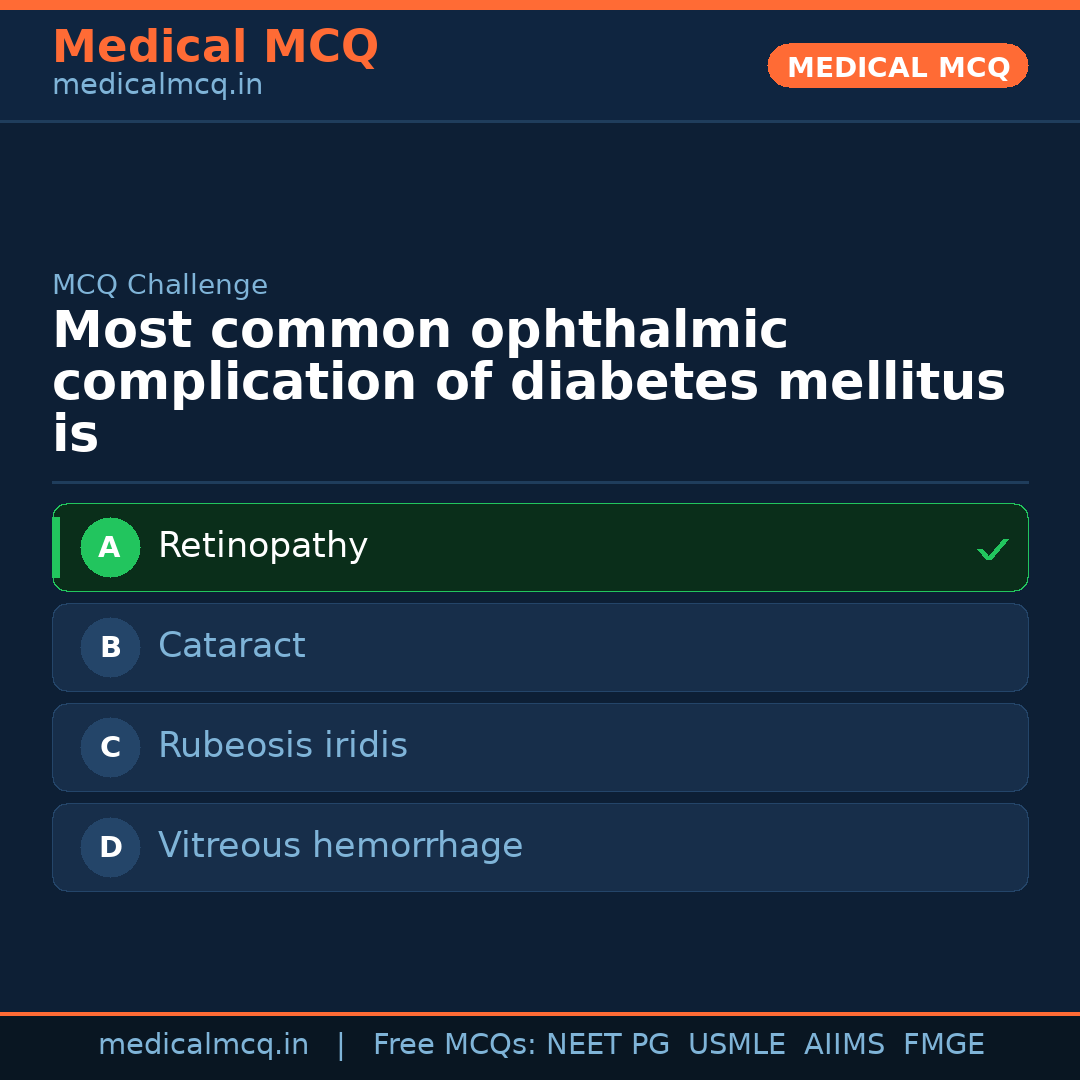This screenshot has width=1080, height=1080.
Task: Click the green checkmark on answer A
Action: [993, 547]
